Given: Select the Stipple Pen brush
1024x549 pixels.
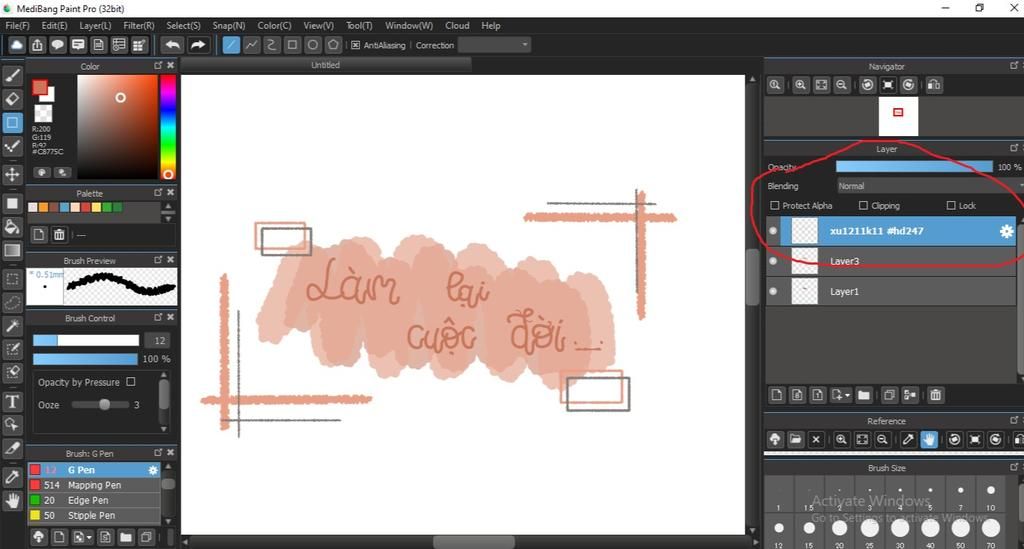Looking at the screenshot, I should 94,515.
